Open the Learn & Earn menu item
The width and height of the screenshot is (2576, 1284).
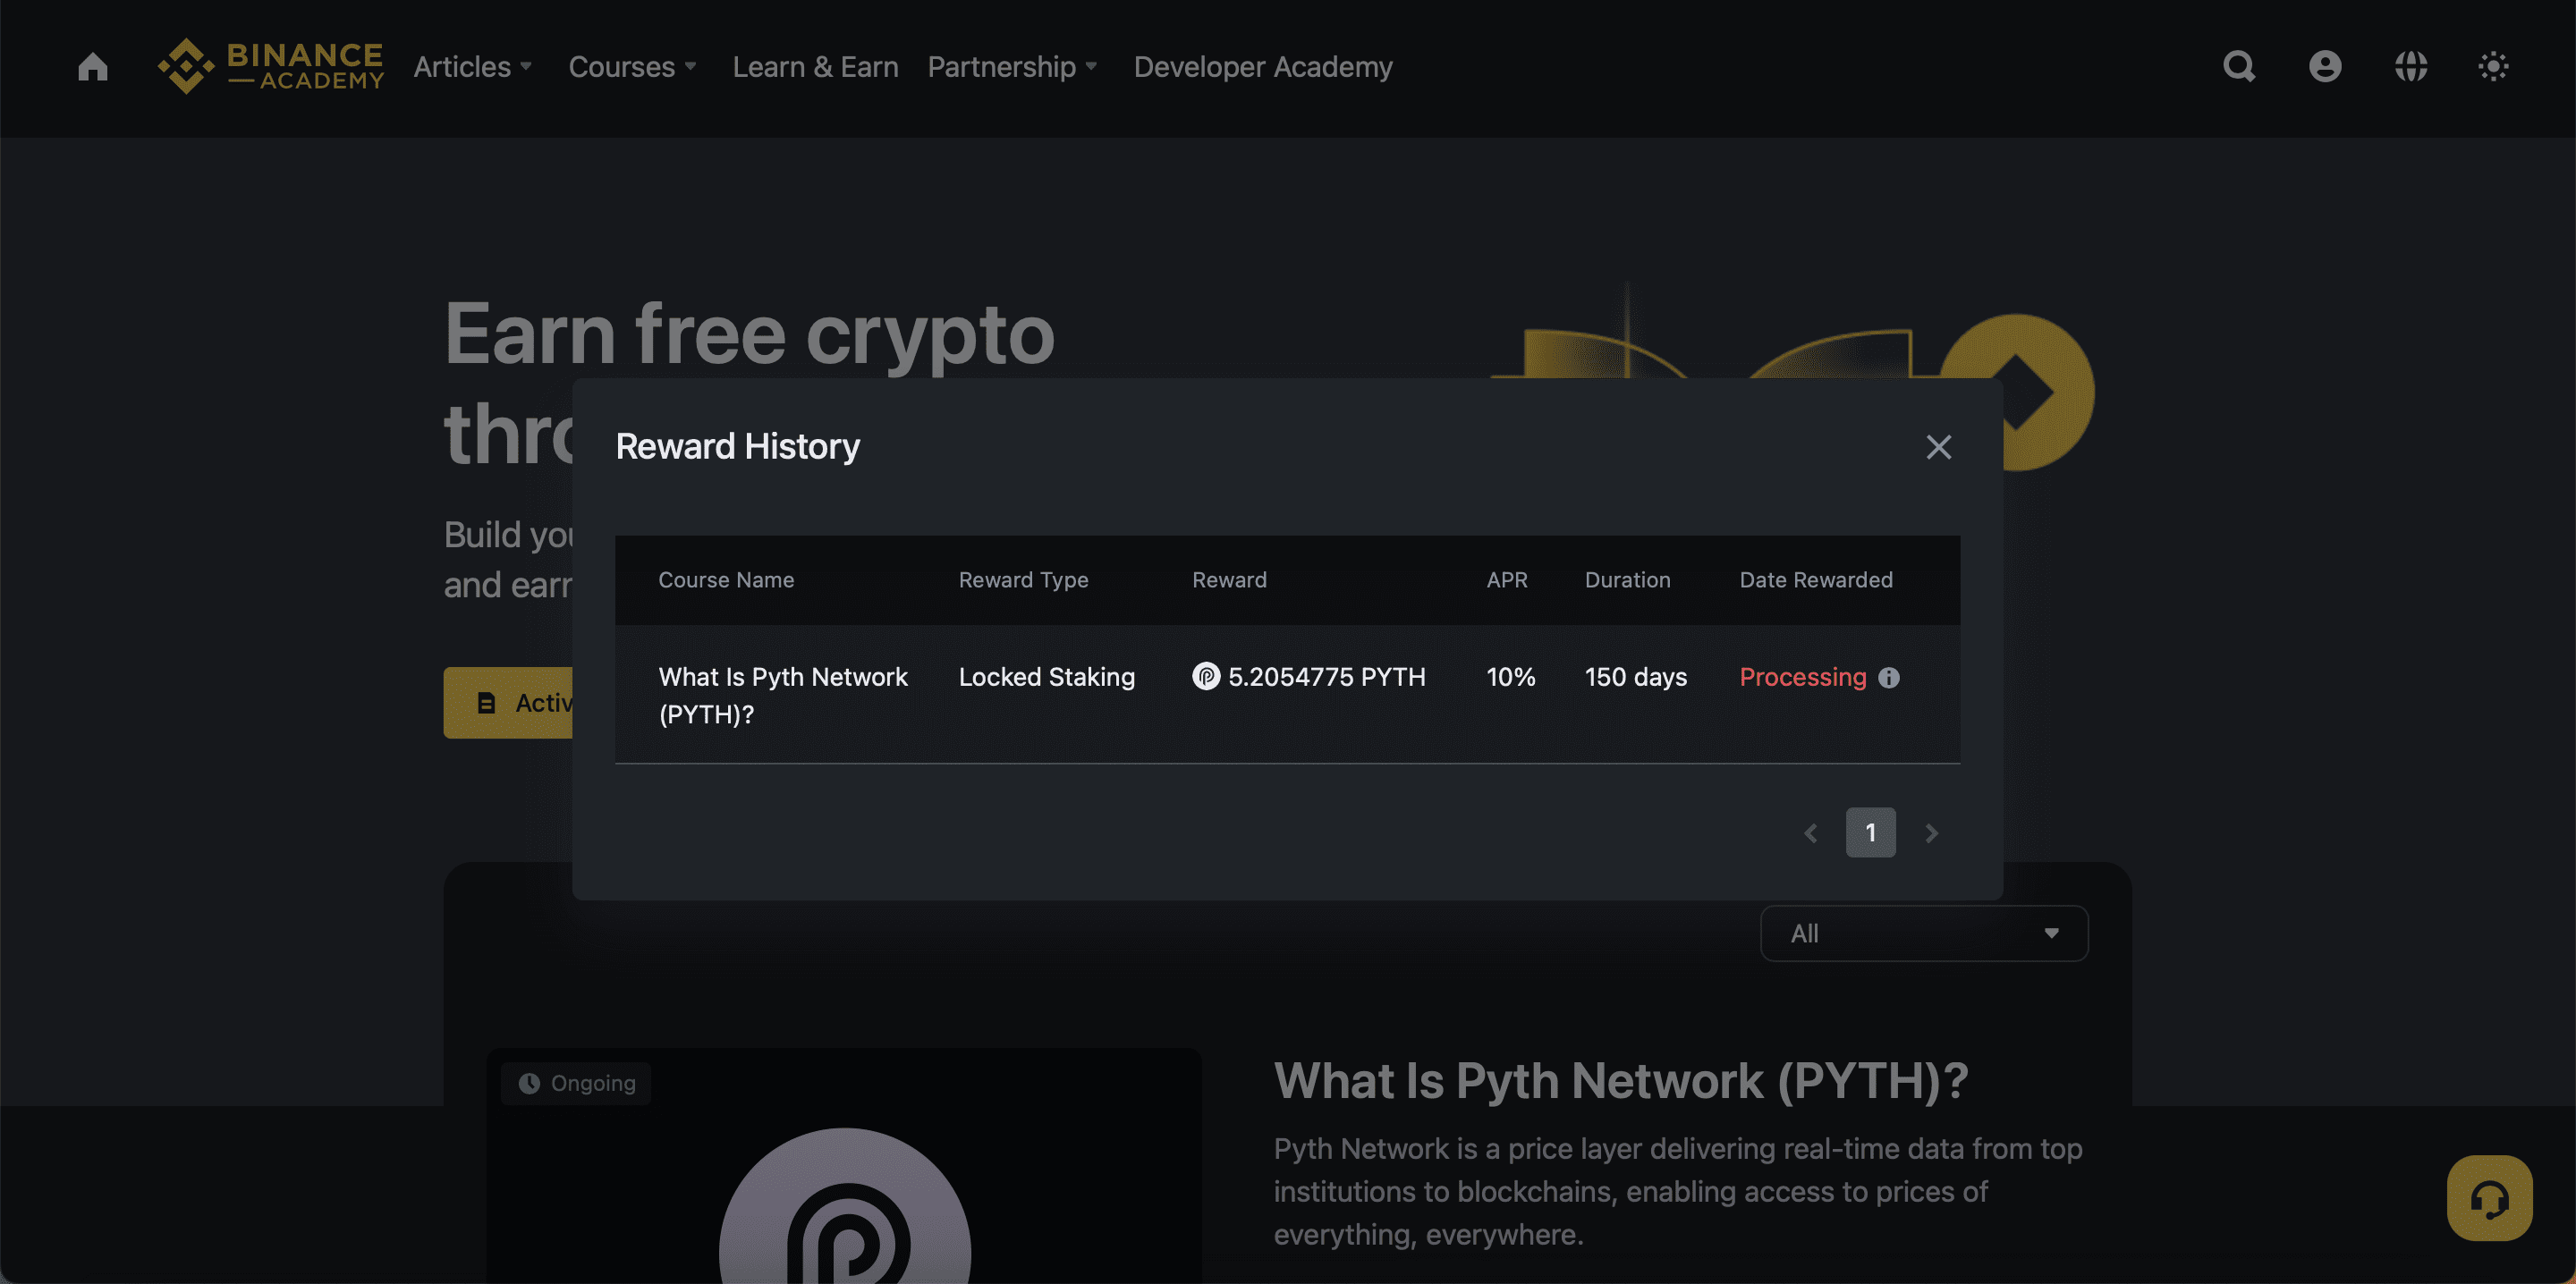pos(815,67)
